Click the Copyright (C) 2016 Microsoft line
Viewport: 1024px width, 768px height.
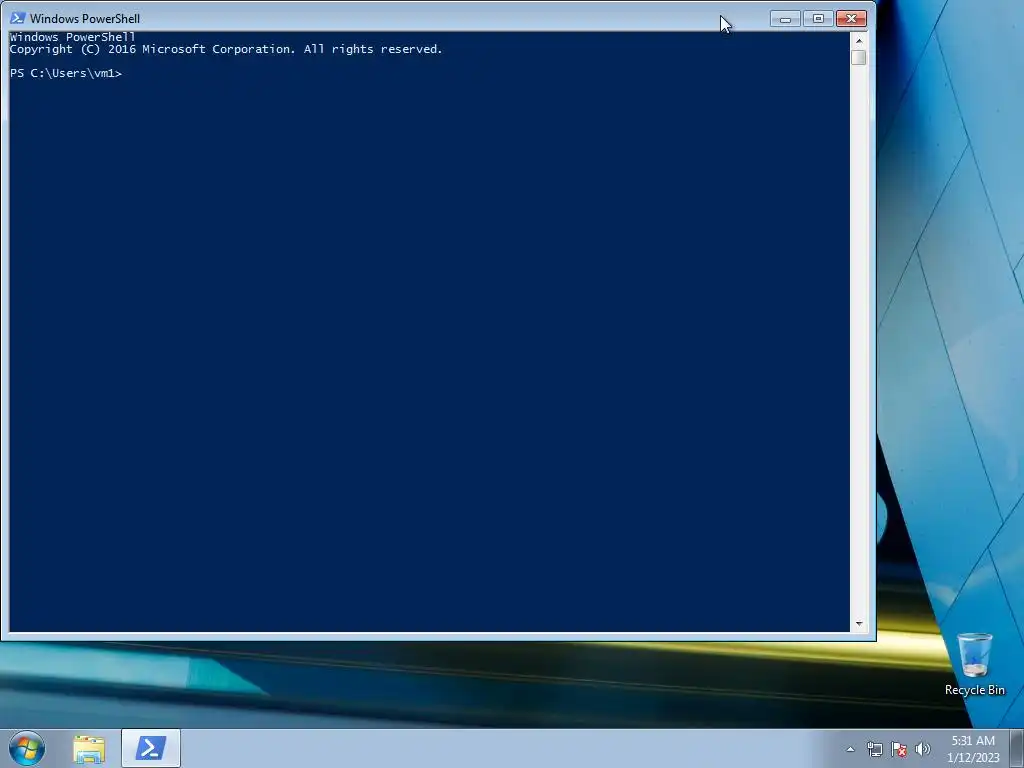coord(226,49)
